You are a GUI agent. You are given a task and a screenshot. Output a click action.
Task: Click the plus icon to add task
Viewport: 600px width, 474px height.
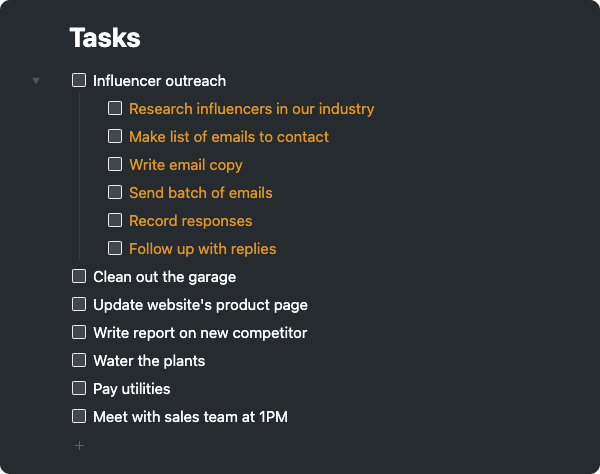(x=80, y=445)
